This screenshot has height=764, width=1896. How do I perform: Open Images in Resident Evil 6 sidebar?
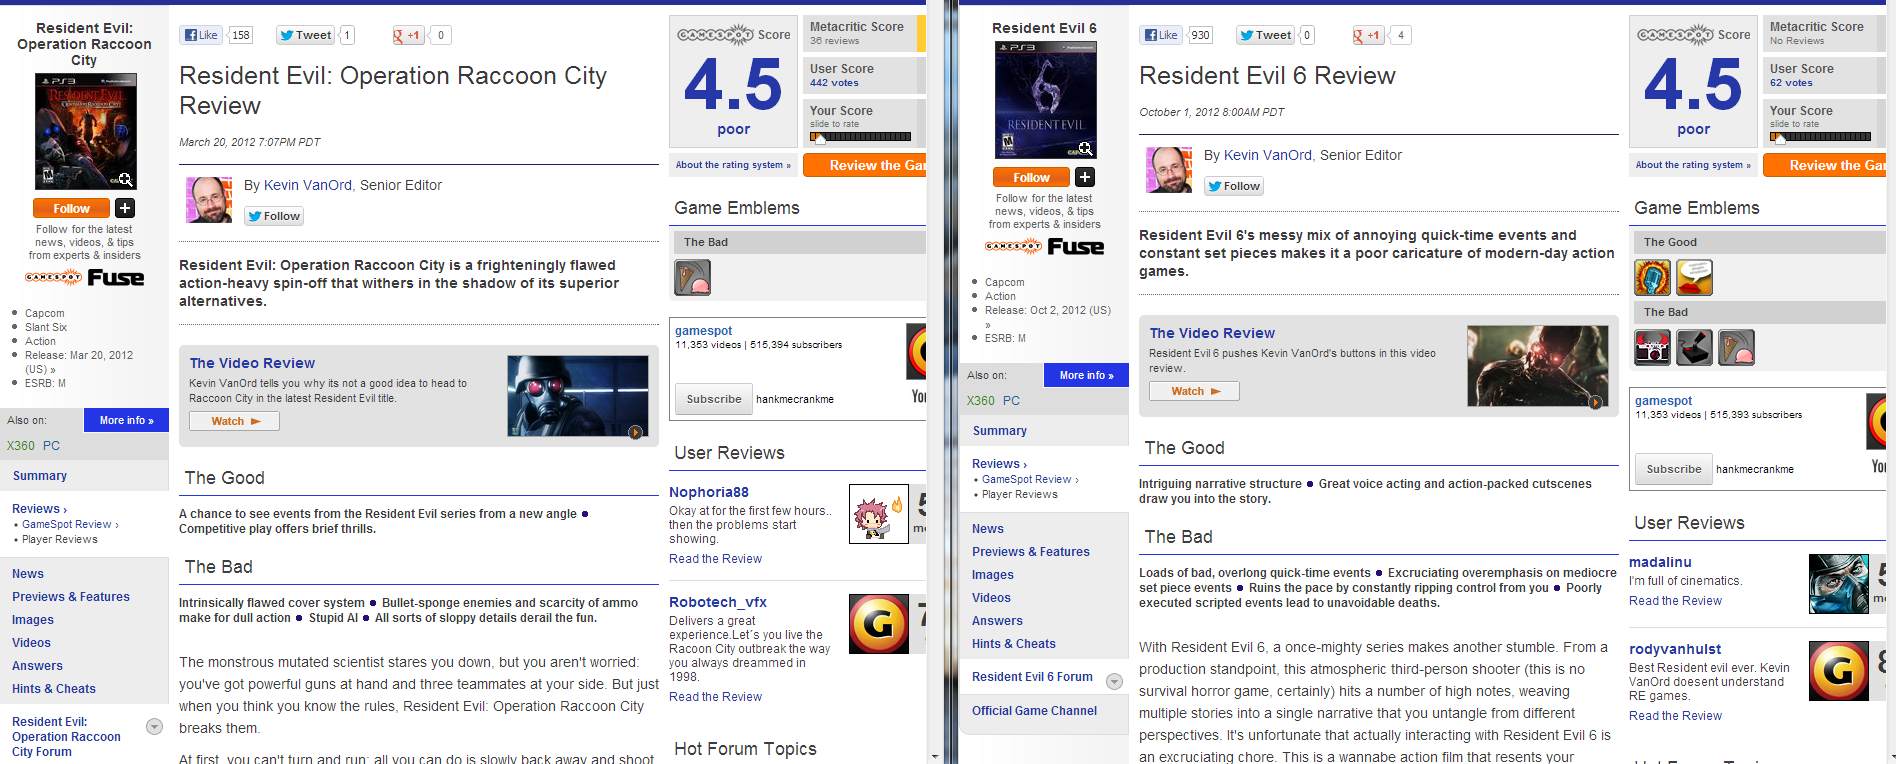993,575
